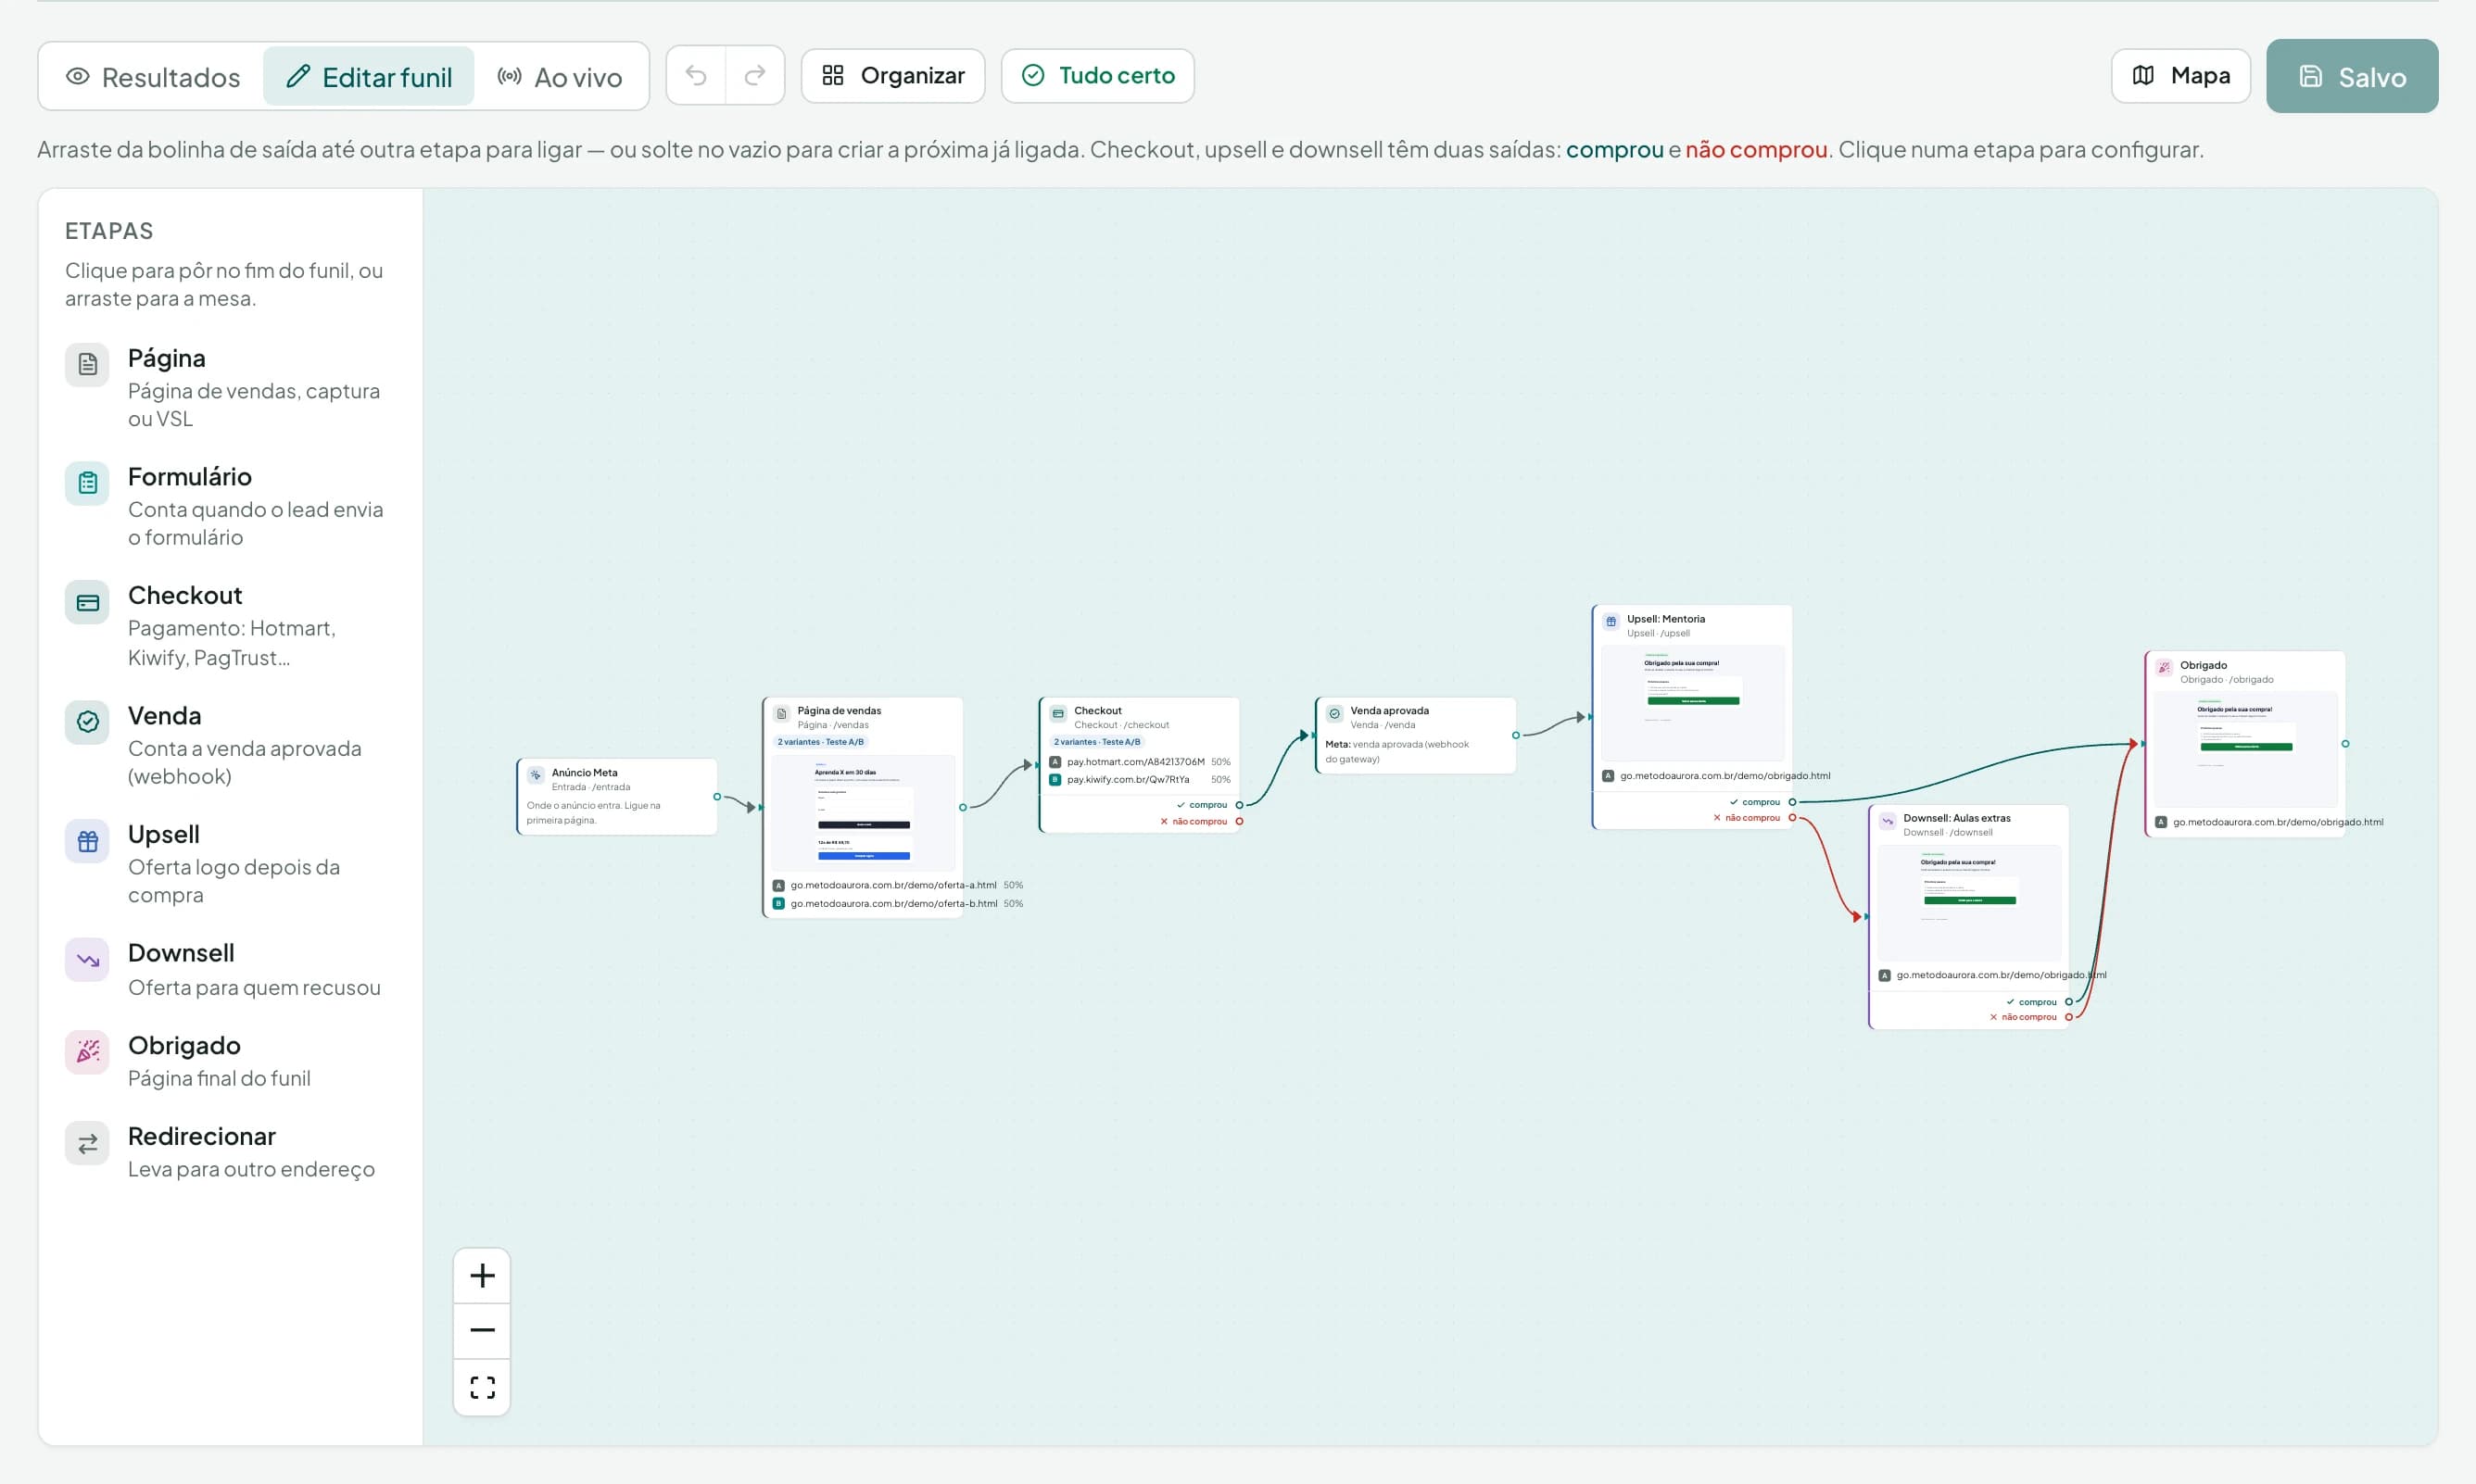
Task: Click the oferta-b.html variant URL
Action: (893, 904)
